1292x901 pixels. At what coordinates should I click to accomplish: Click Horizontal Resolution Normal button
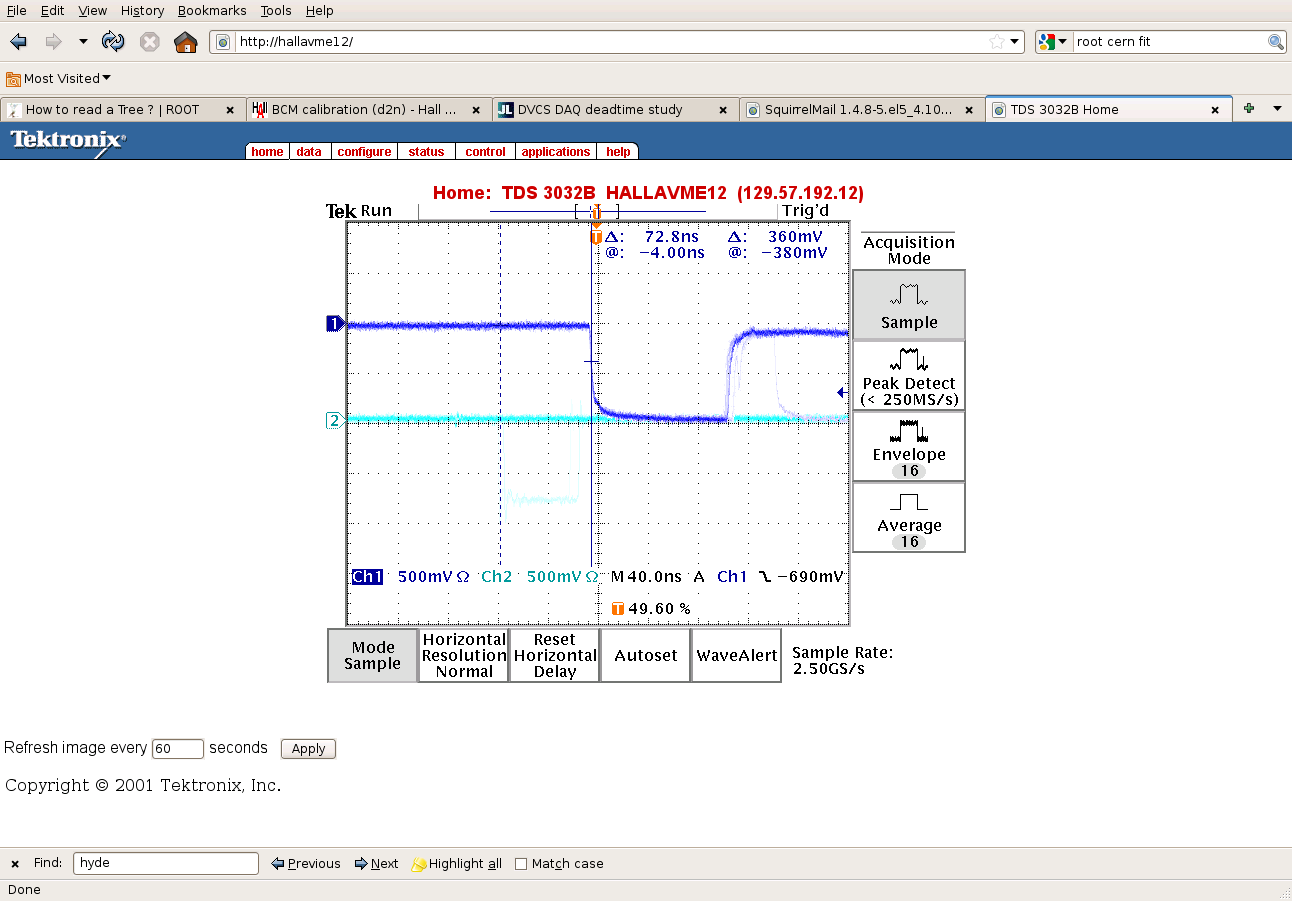(463, 655)
